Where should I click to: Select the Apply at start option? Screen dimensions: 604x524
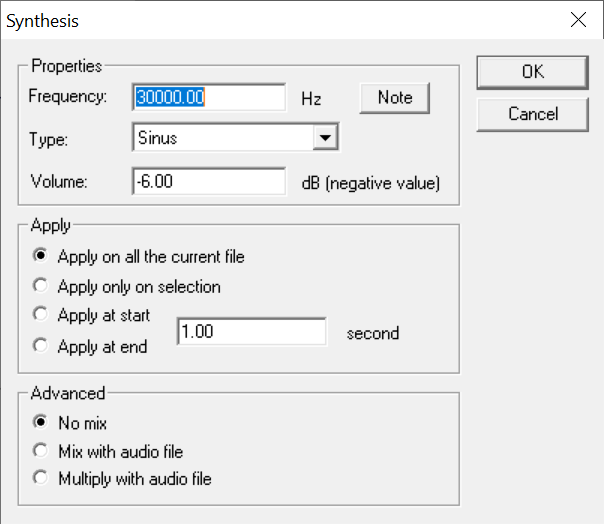tap(40, 315)
